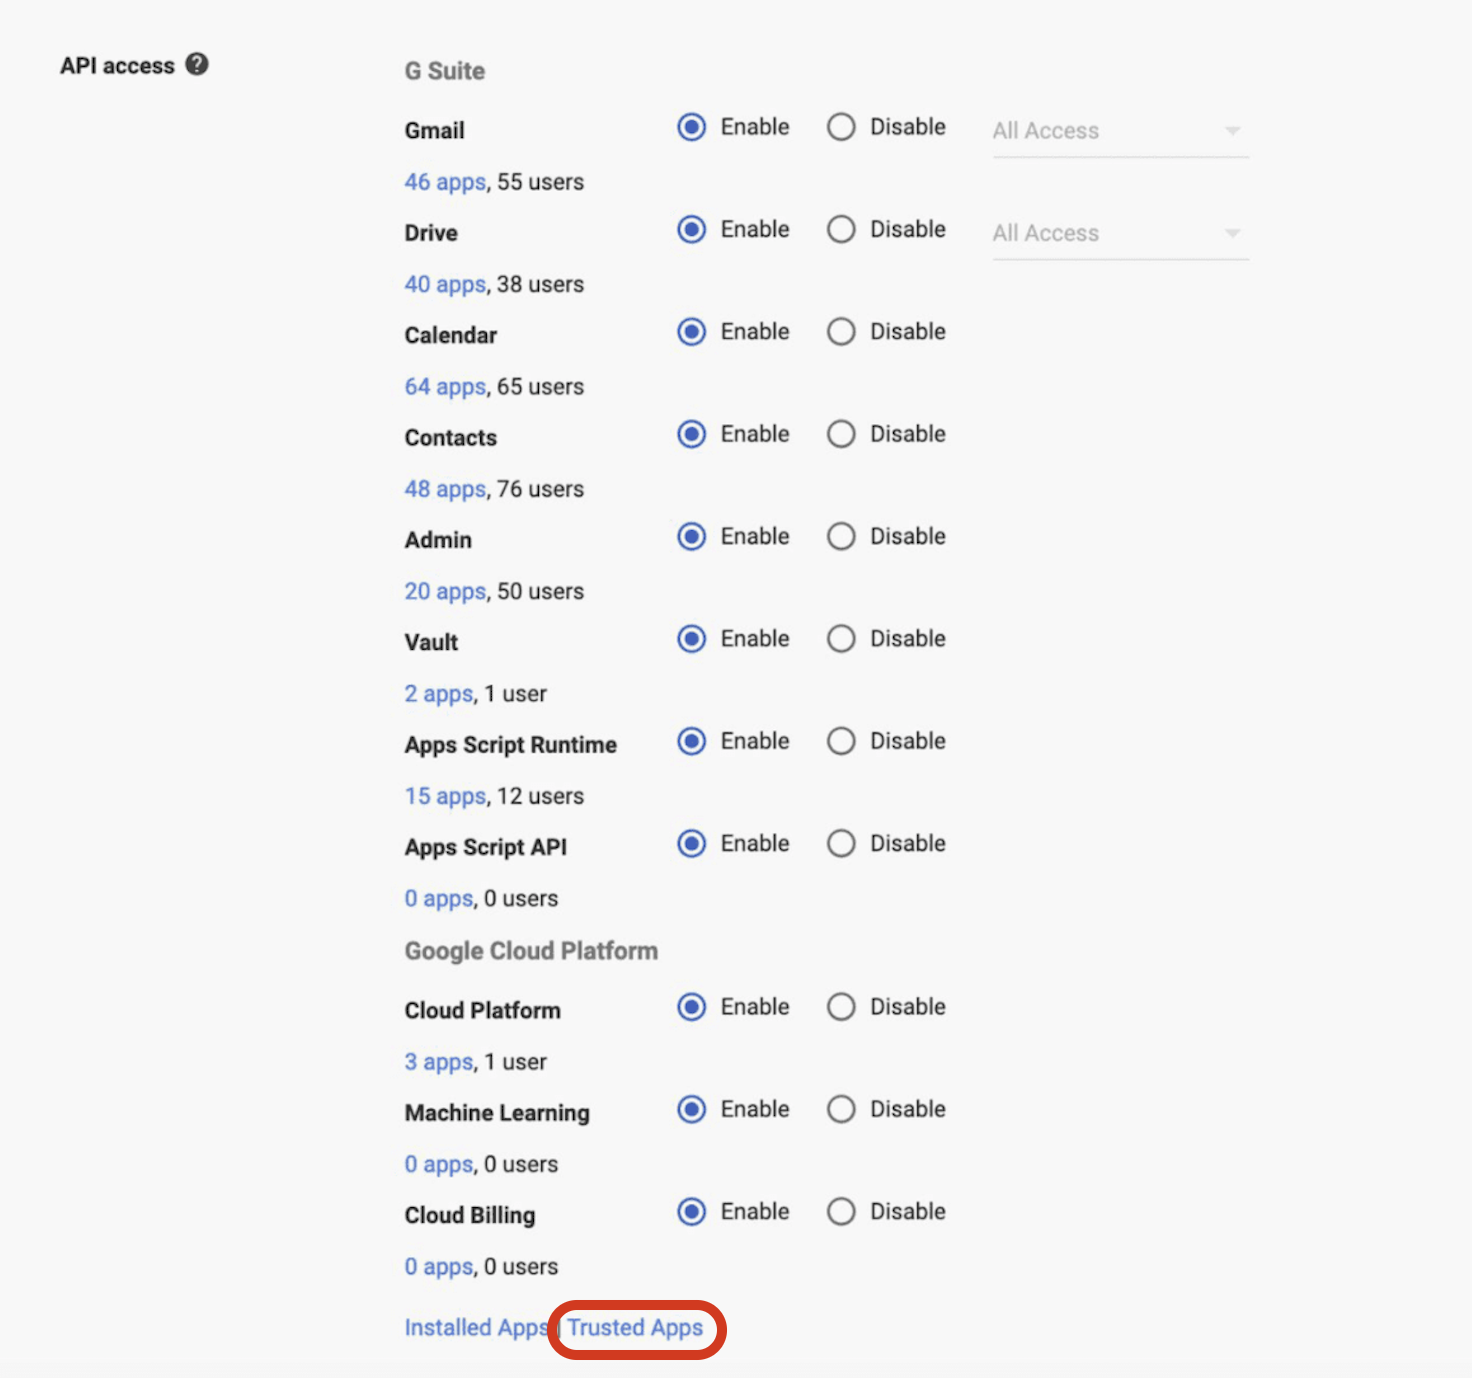Open the Installed Apps link
Viewport: 1472px width, 1378px height.
click(x=477, y=1328)
